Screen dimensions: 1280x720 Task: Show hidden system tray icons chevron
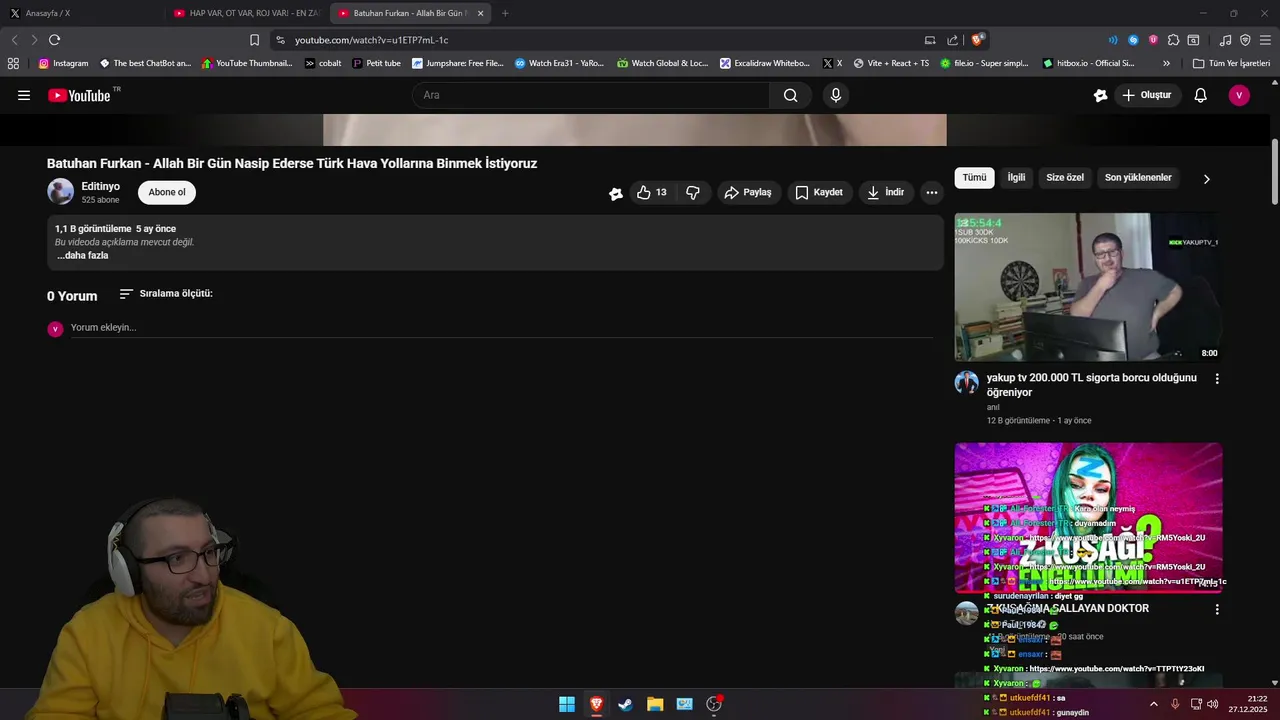[1153, 704]
